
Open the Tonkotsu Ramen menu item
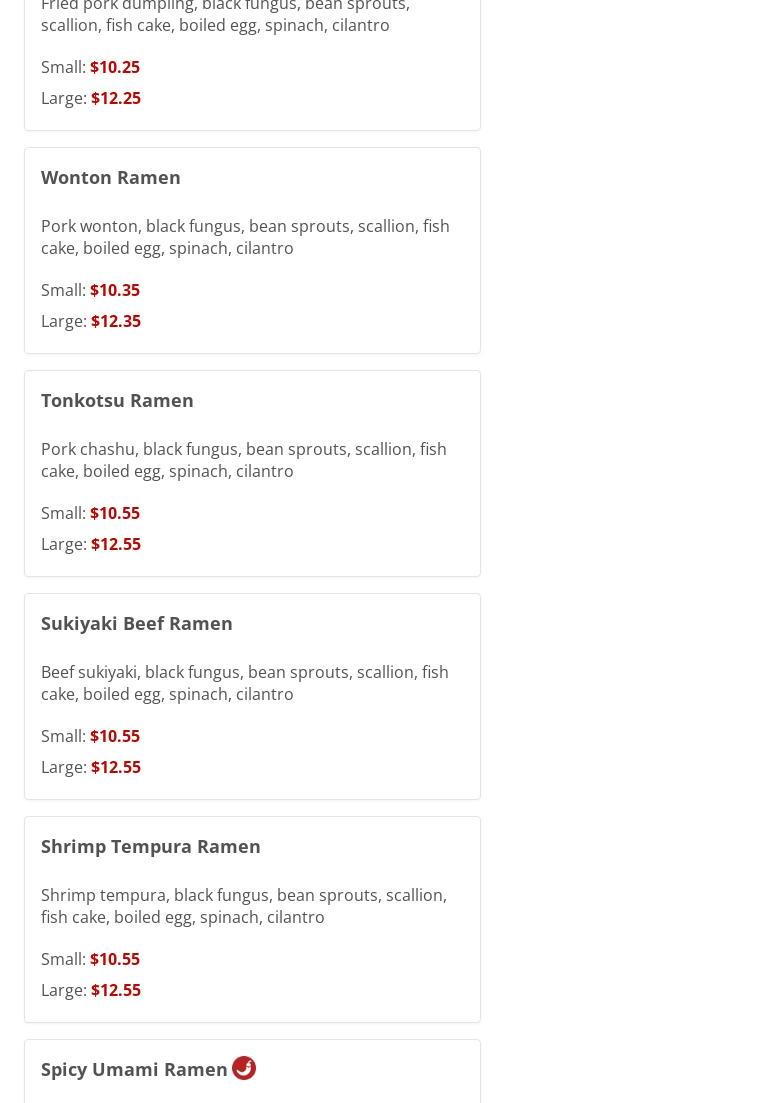coord(117,400)
